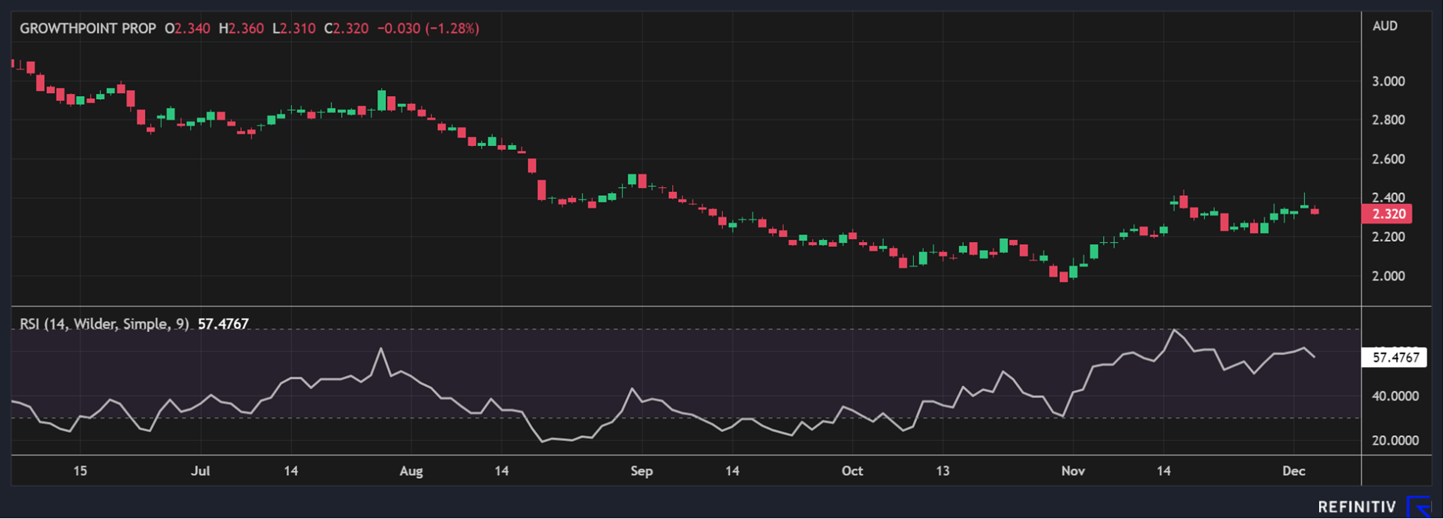Click the AUD currency label
This screenshot has height=519, width=1444.
tap(1386, 27)
